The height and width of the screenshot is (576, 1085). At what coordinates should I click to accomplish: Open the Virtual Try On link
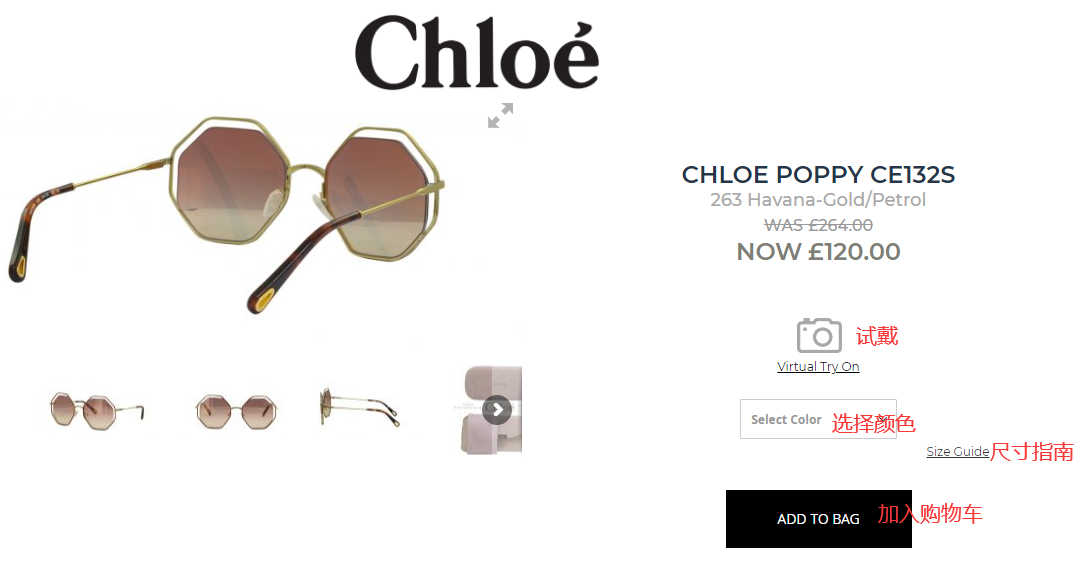click(x=818, y=367)
